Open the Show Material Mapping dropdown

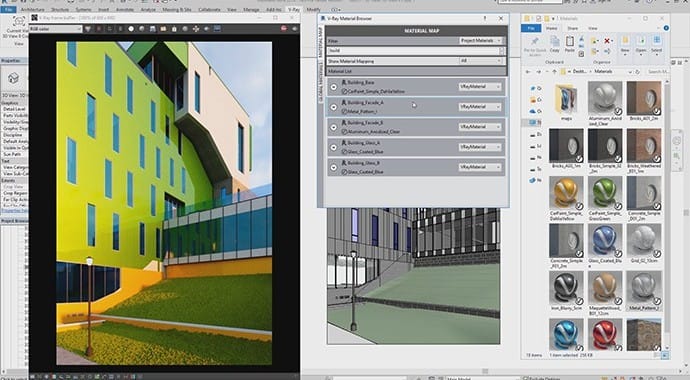[x=481, y=61]
